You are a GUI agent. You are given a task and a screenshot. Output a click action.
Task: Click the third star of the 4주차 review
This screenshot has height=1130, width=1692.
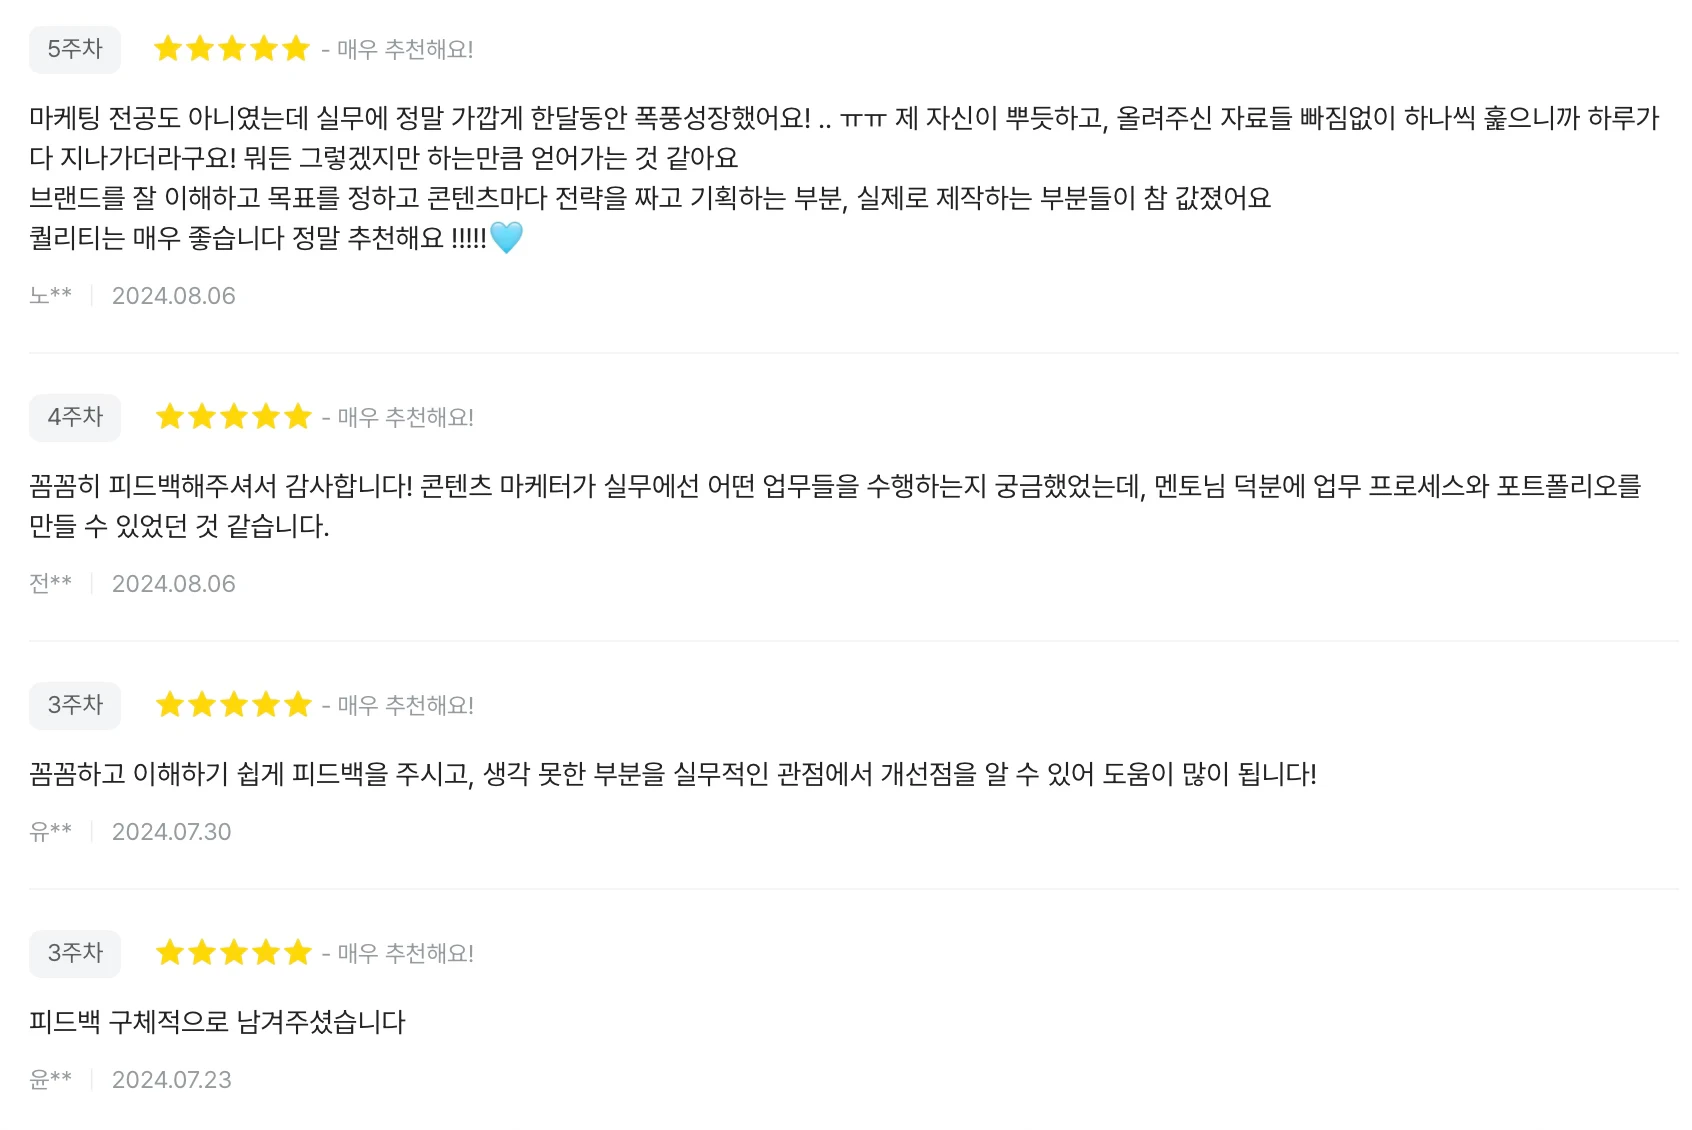point(234,416)
